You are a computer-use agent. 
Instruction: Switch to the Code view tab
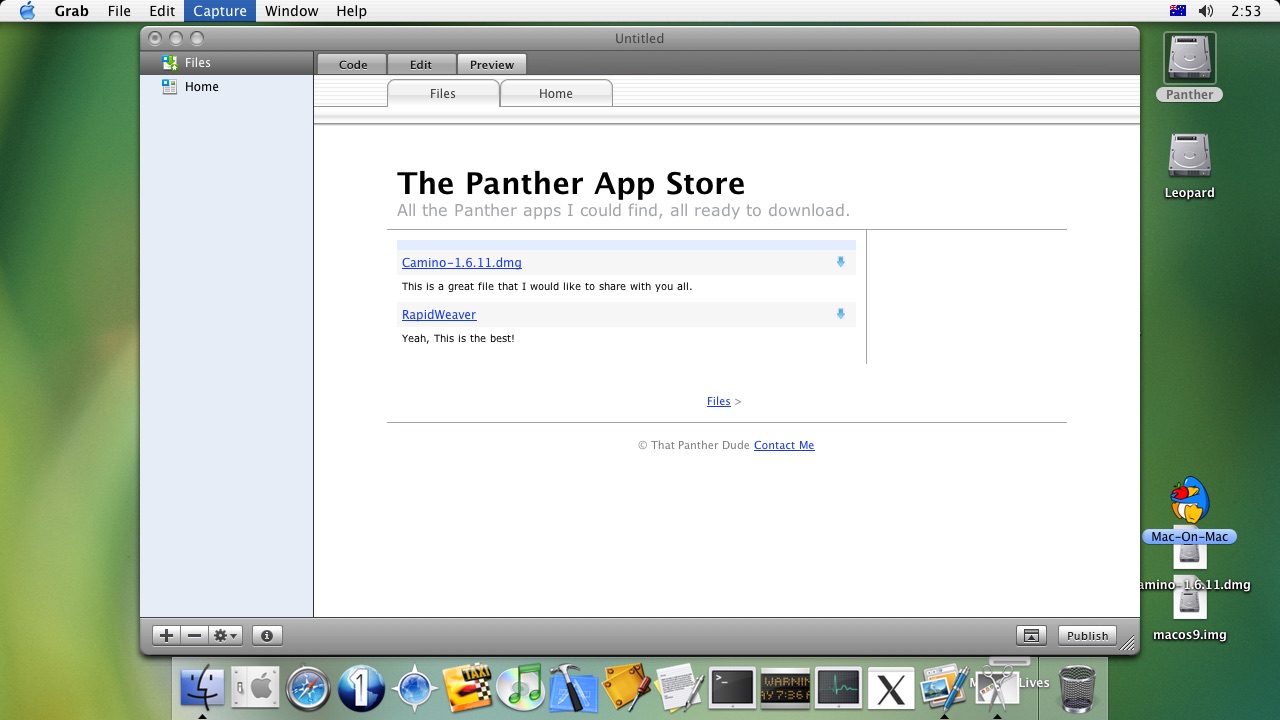[353, 64]
